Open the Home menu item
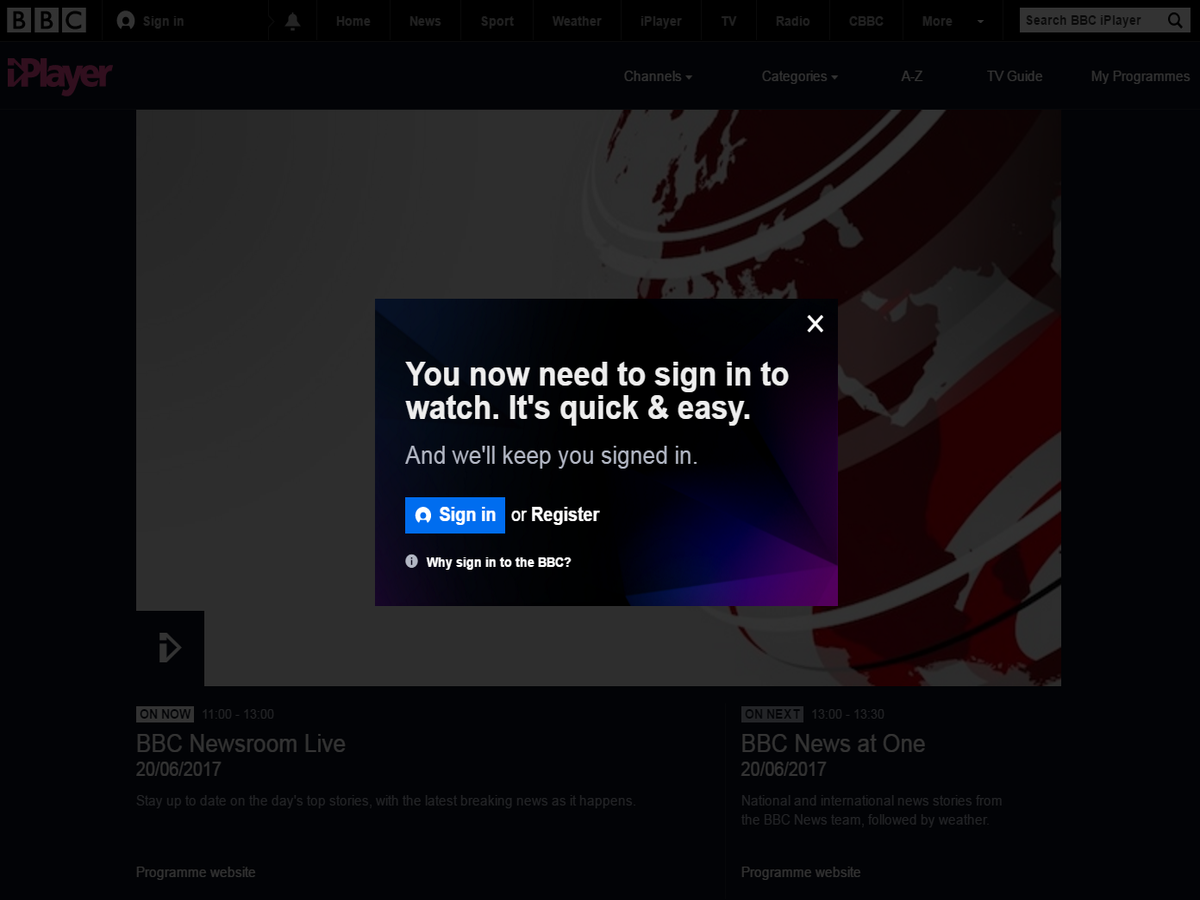1200x900 pixels. (x=353, y=21)
